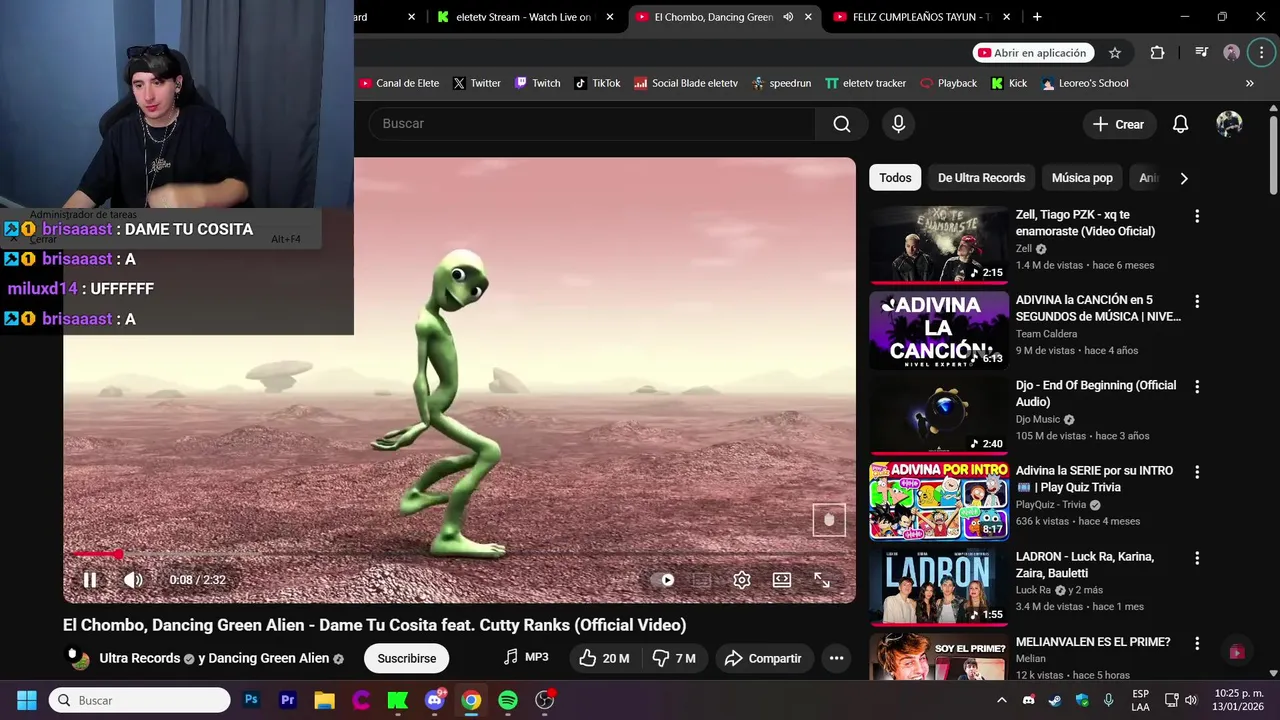Screen dimensions: 1280x720
Task: Open YouTube notifications bell
Action: click(1180, 124)
